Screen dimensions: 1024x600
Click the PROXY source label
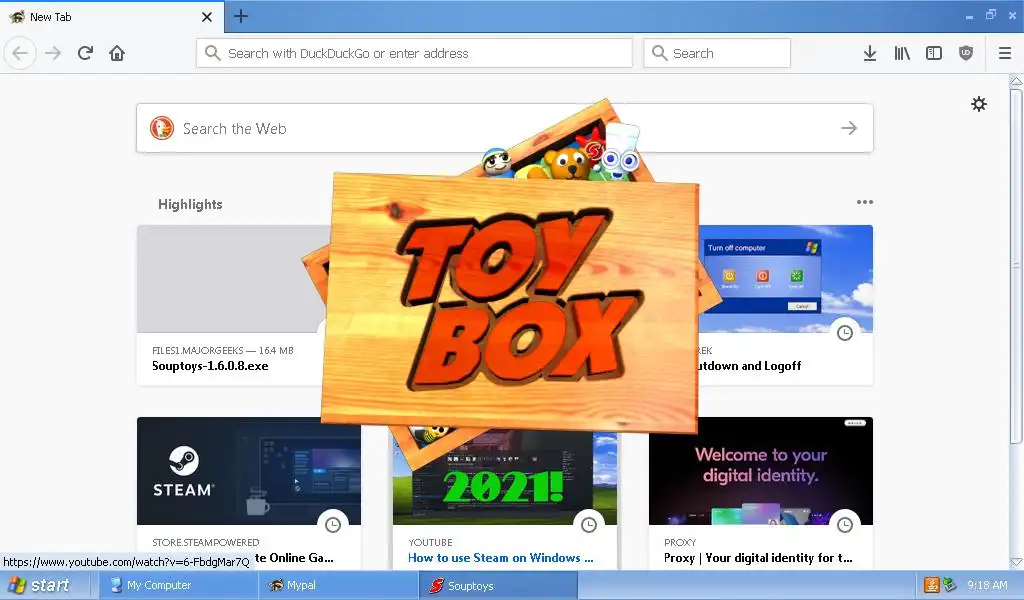click(x=680, y=543)
